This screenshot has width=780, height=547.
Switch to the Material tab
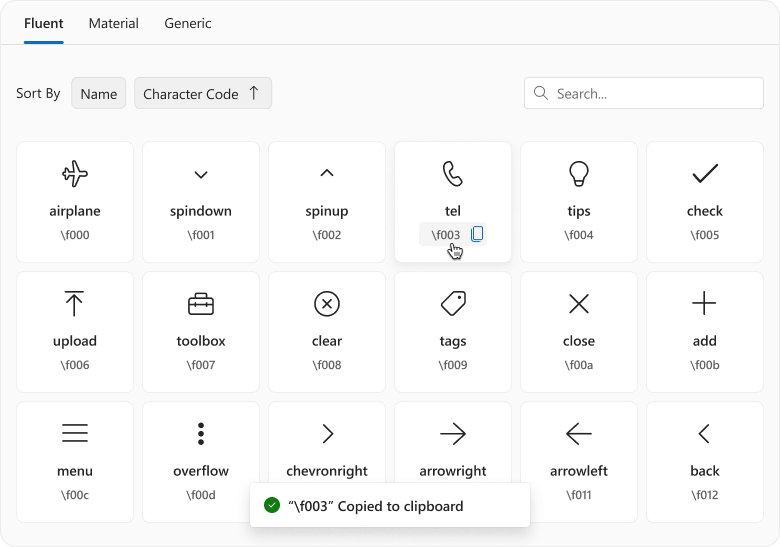(x=113, y=23)
